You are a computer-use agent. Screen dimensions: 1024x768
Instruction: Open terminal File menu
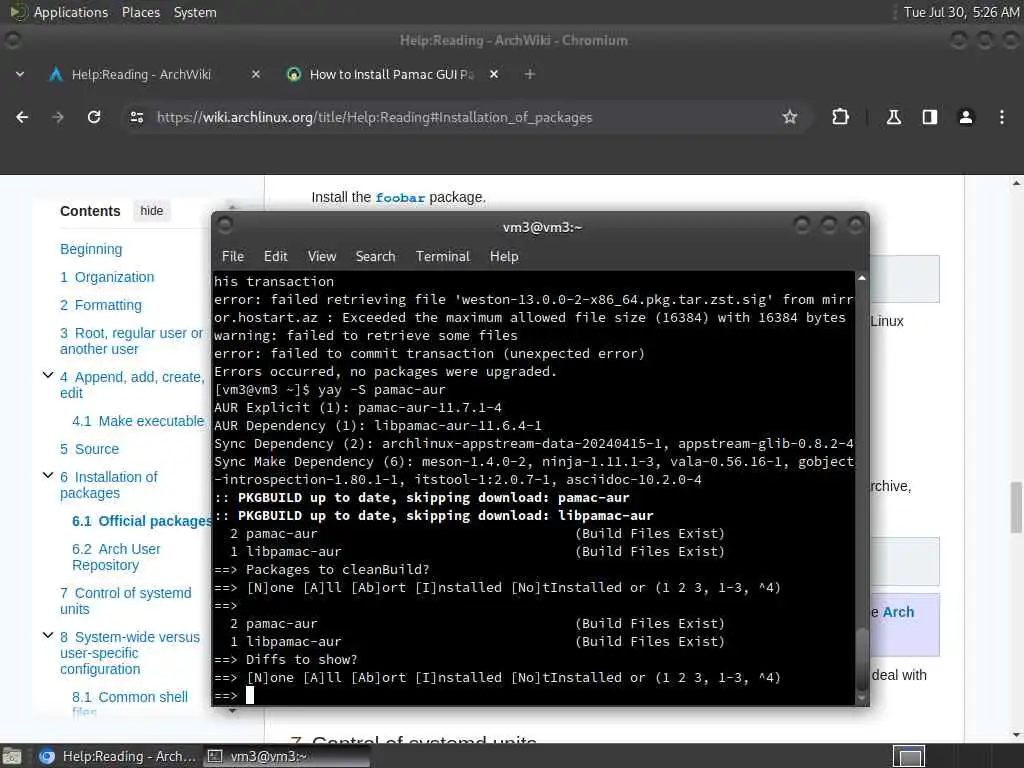point(232,256)
